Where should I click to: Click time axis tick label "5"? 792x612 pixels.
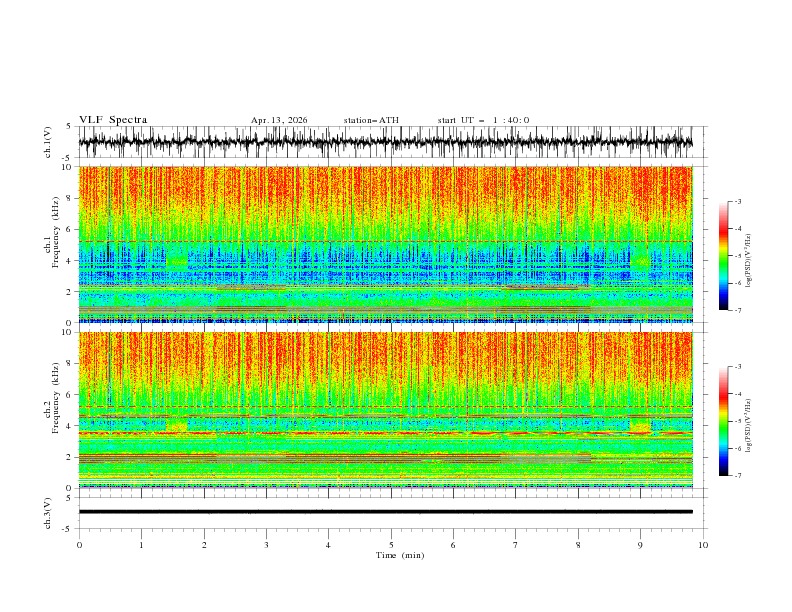coord(391,545)
